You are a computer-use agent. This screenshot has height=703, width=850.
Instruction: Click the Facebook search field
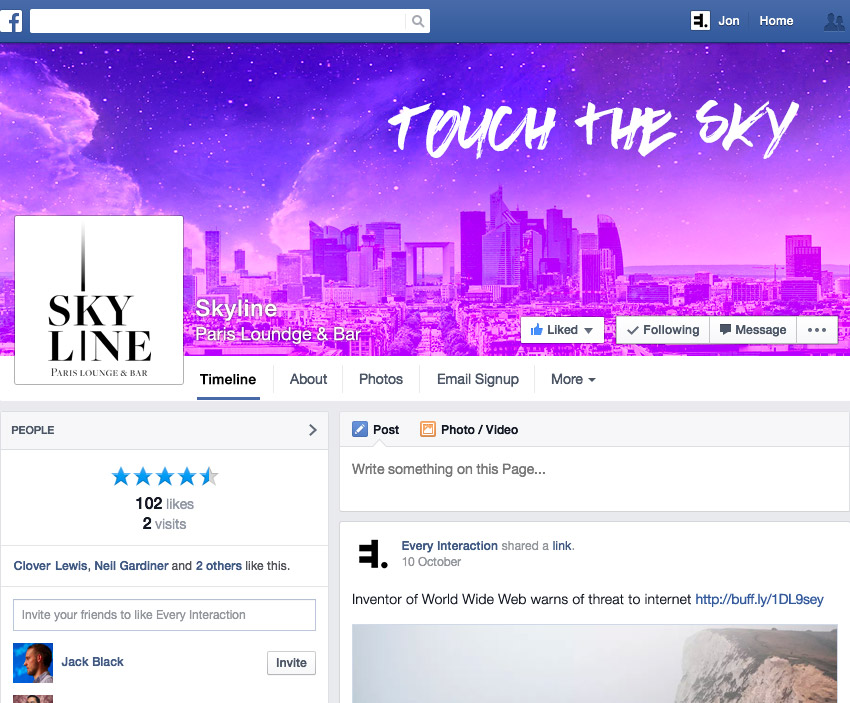pyautogui.click(x=217, y=21)
